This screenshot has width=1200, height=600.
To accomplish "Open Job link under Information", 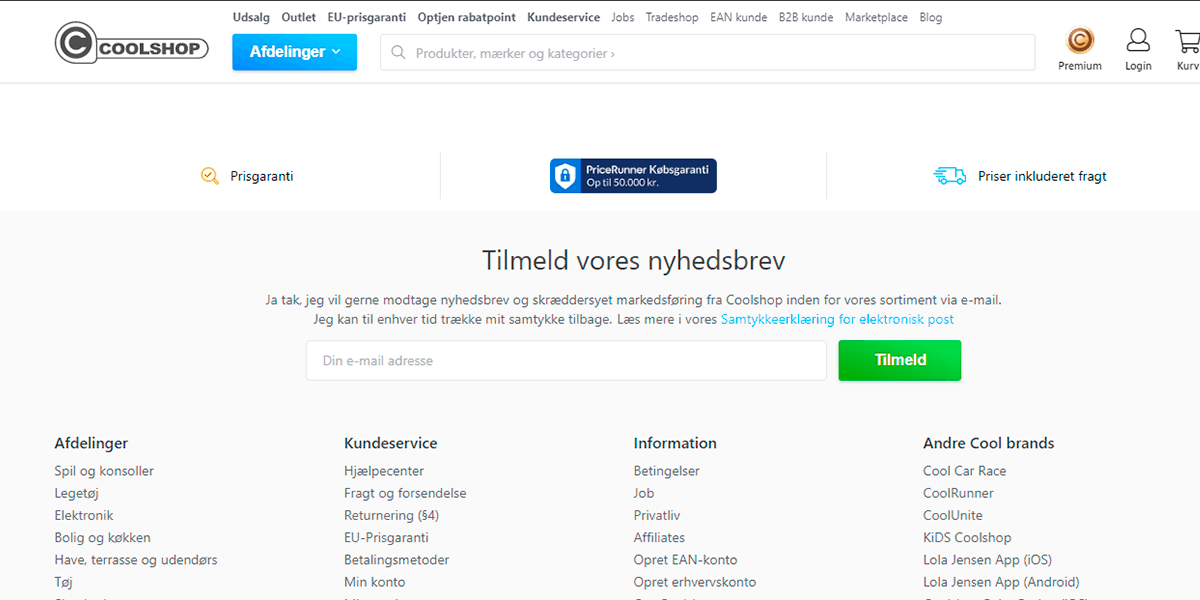I will click(644, 493).
